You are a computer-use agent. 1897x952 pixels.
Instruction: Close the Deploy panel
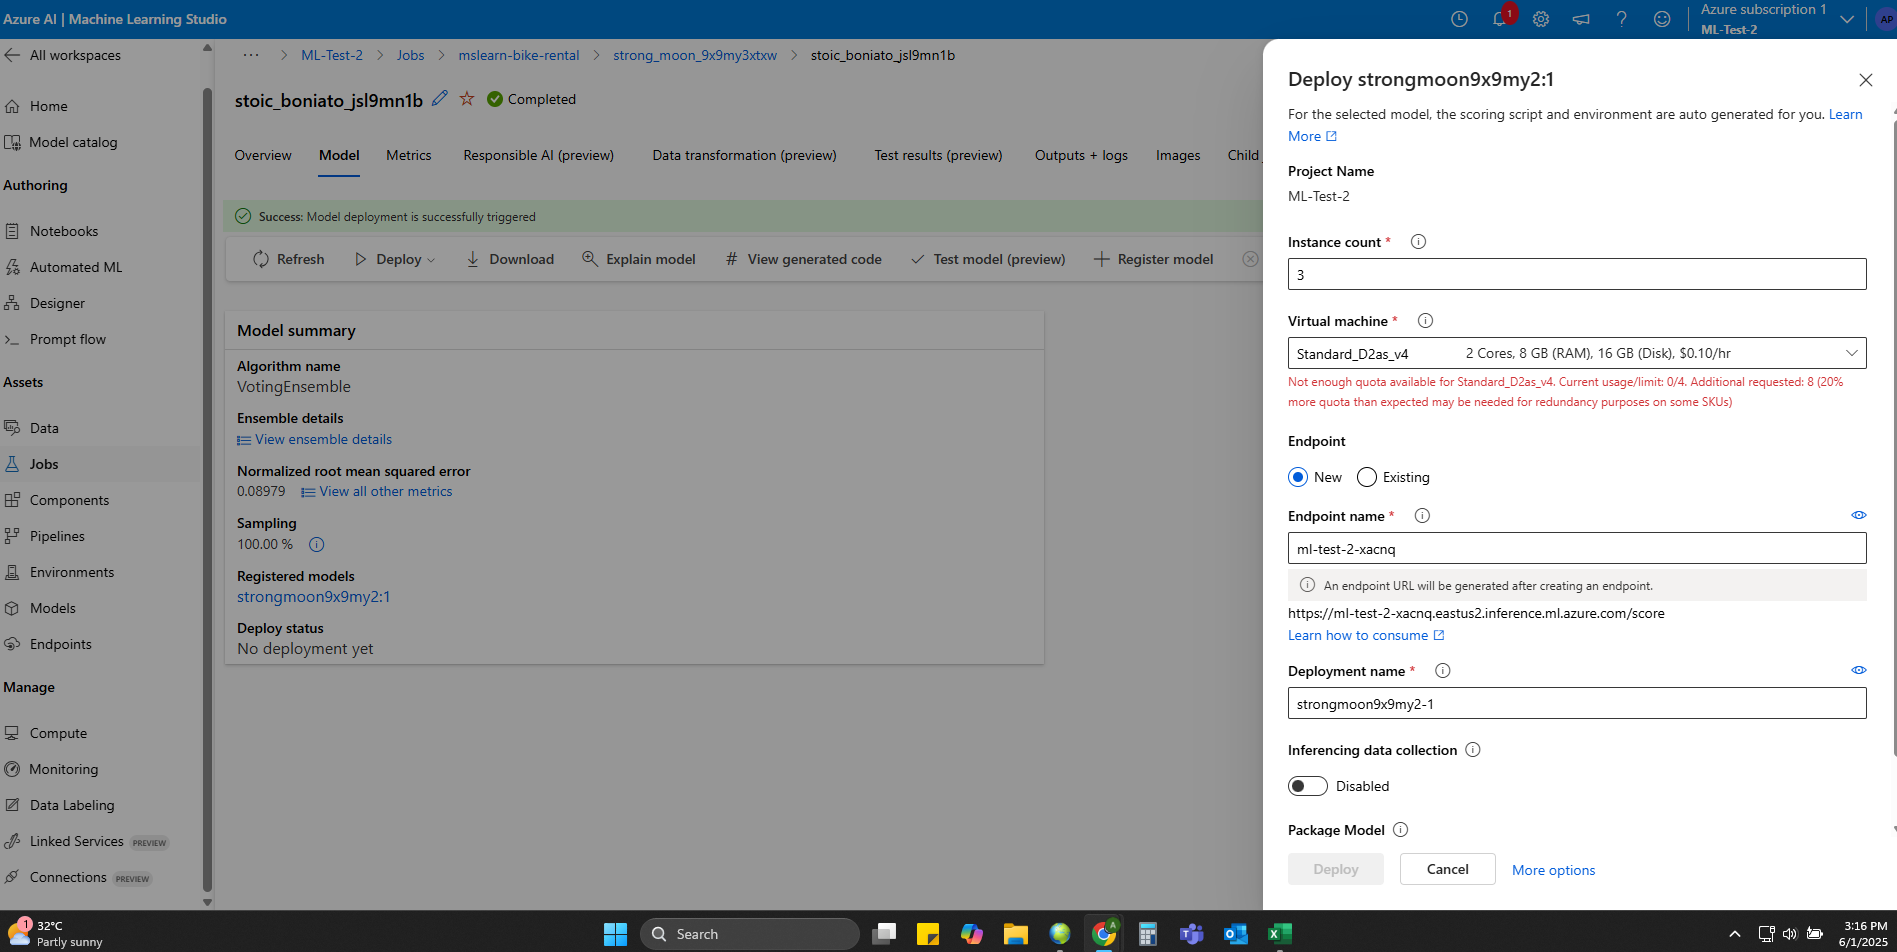point(1866,80)
